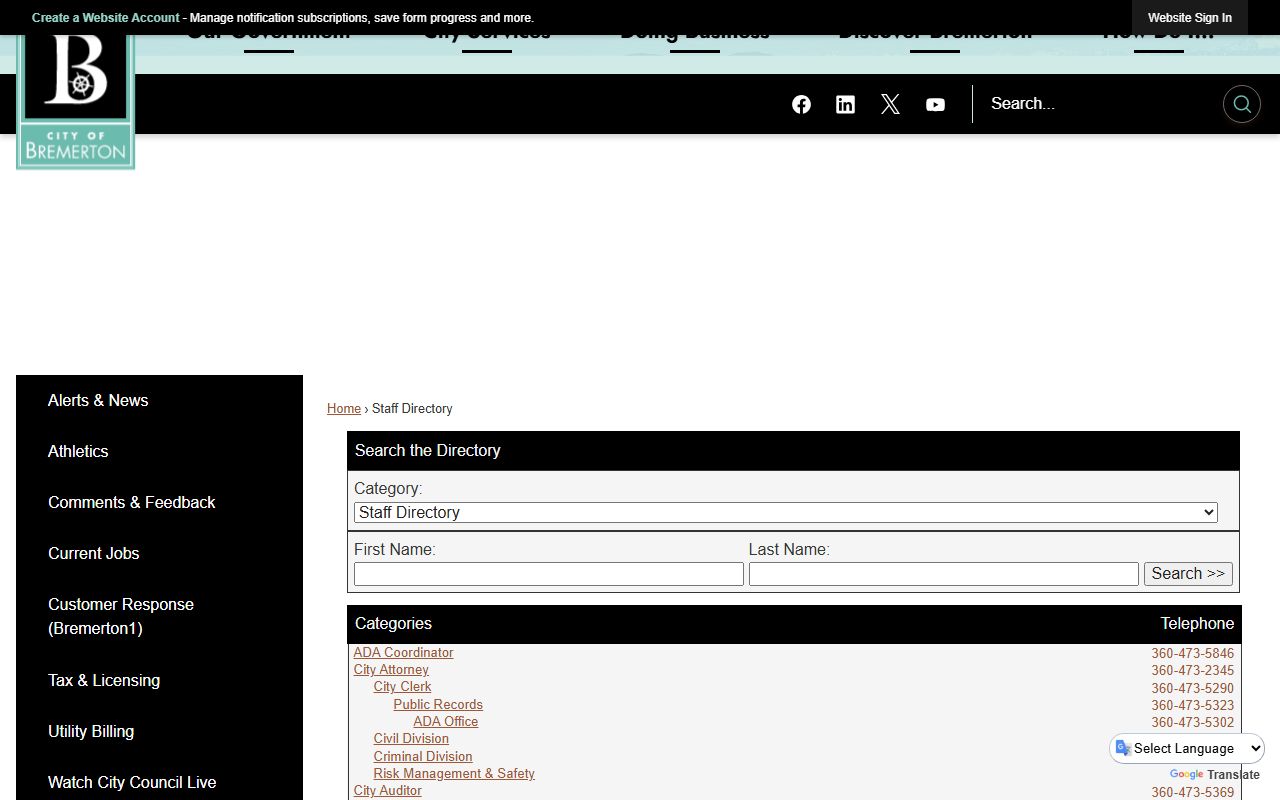Click phone number 360-473-5290

click(x=1192, y=689)
